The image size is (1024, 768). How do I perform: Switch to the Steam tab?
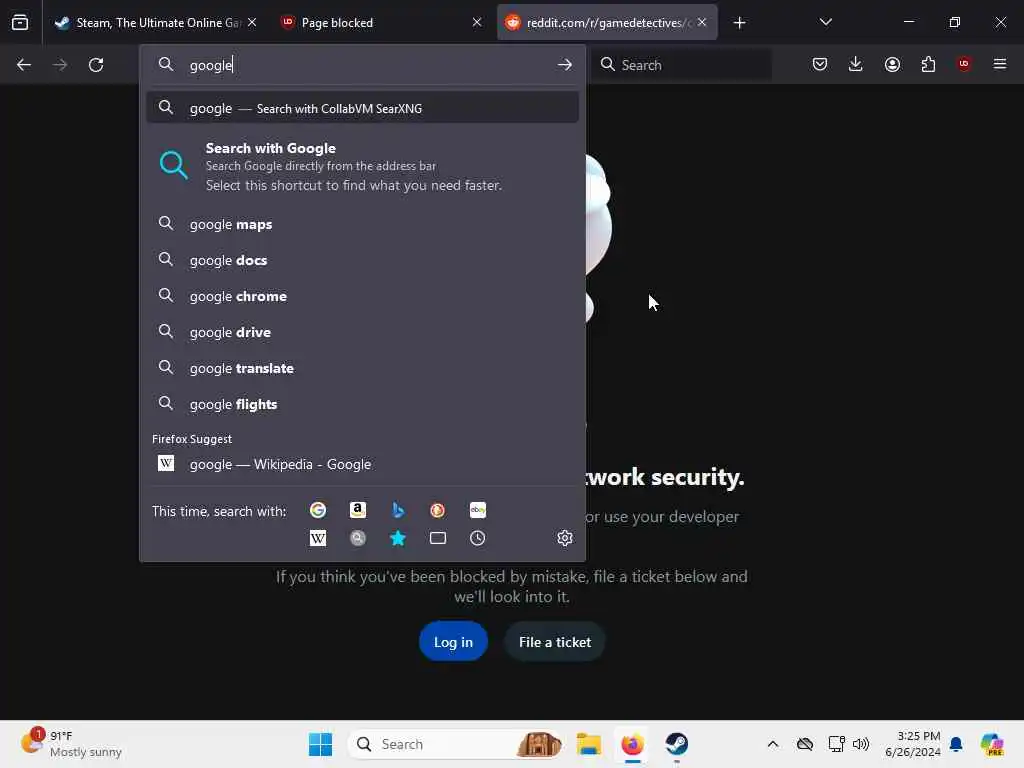pyautogui.click(x=157, y=22)
